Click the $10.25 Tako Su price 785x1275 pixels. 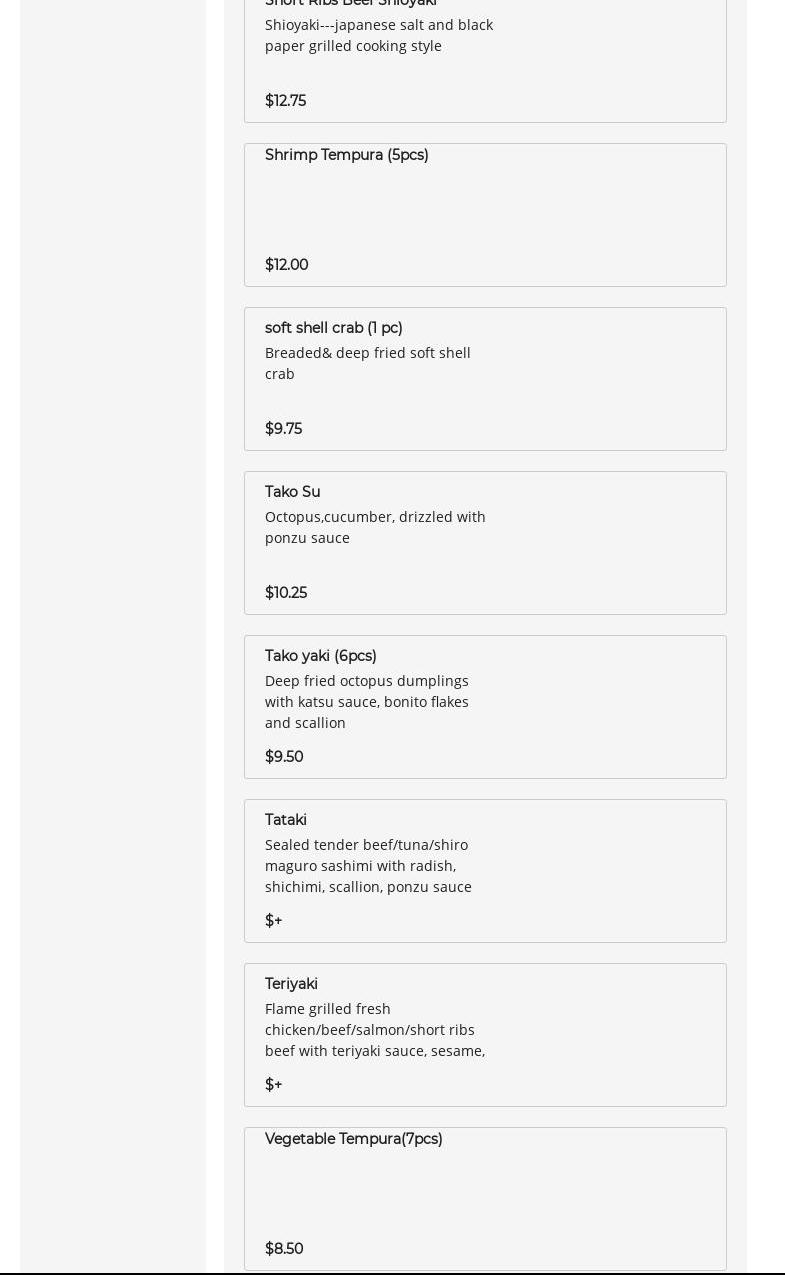285,593
